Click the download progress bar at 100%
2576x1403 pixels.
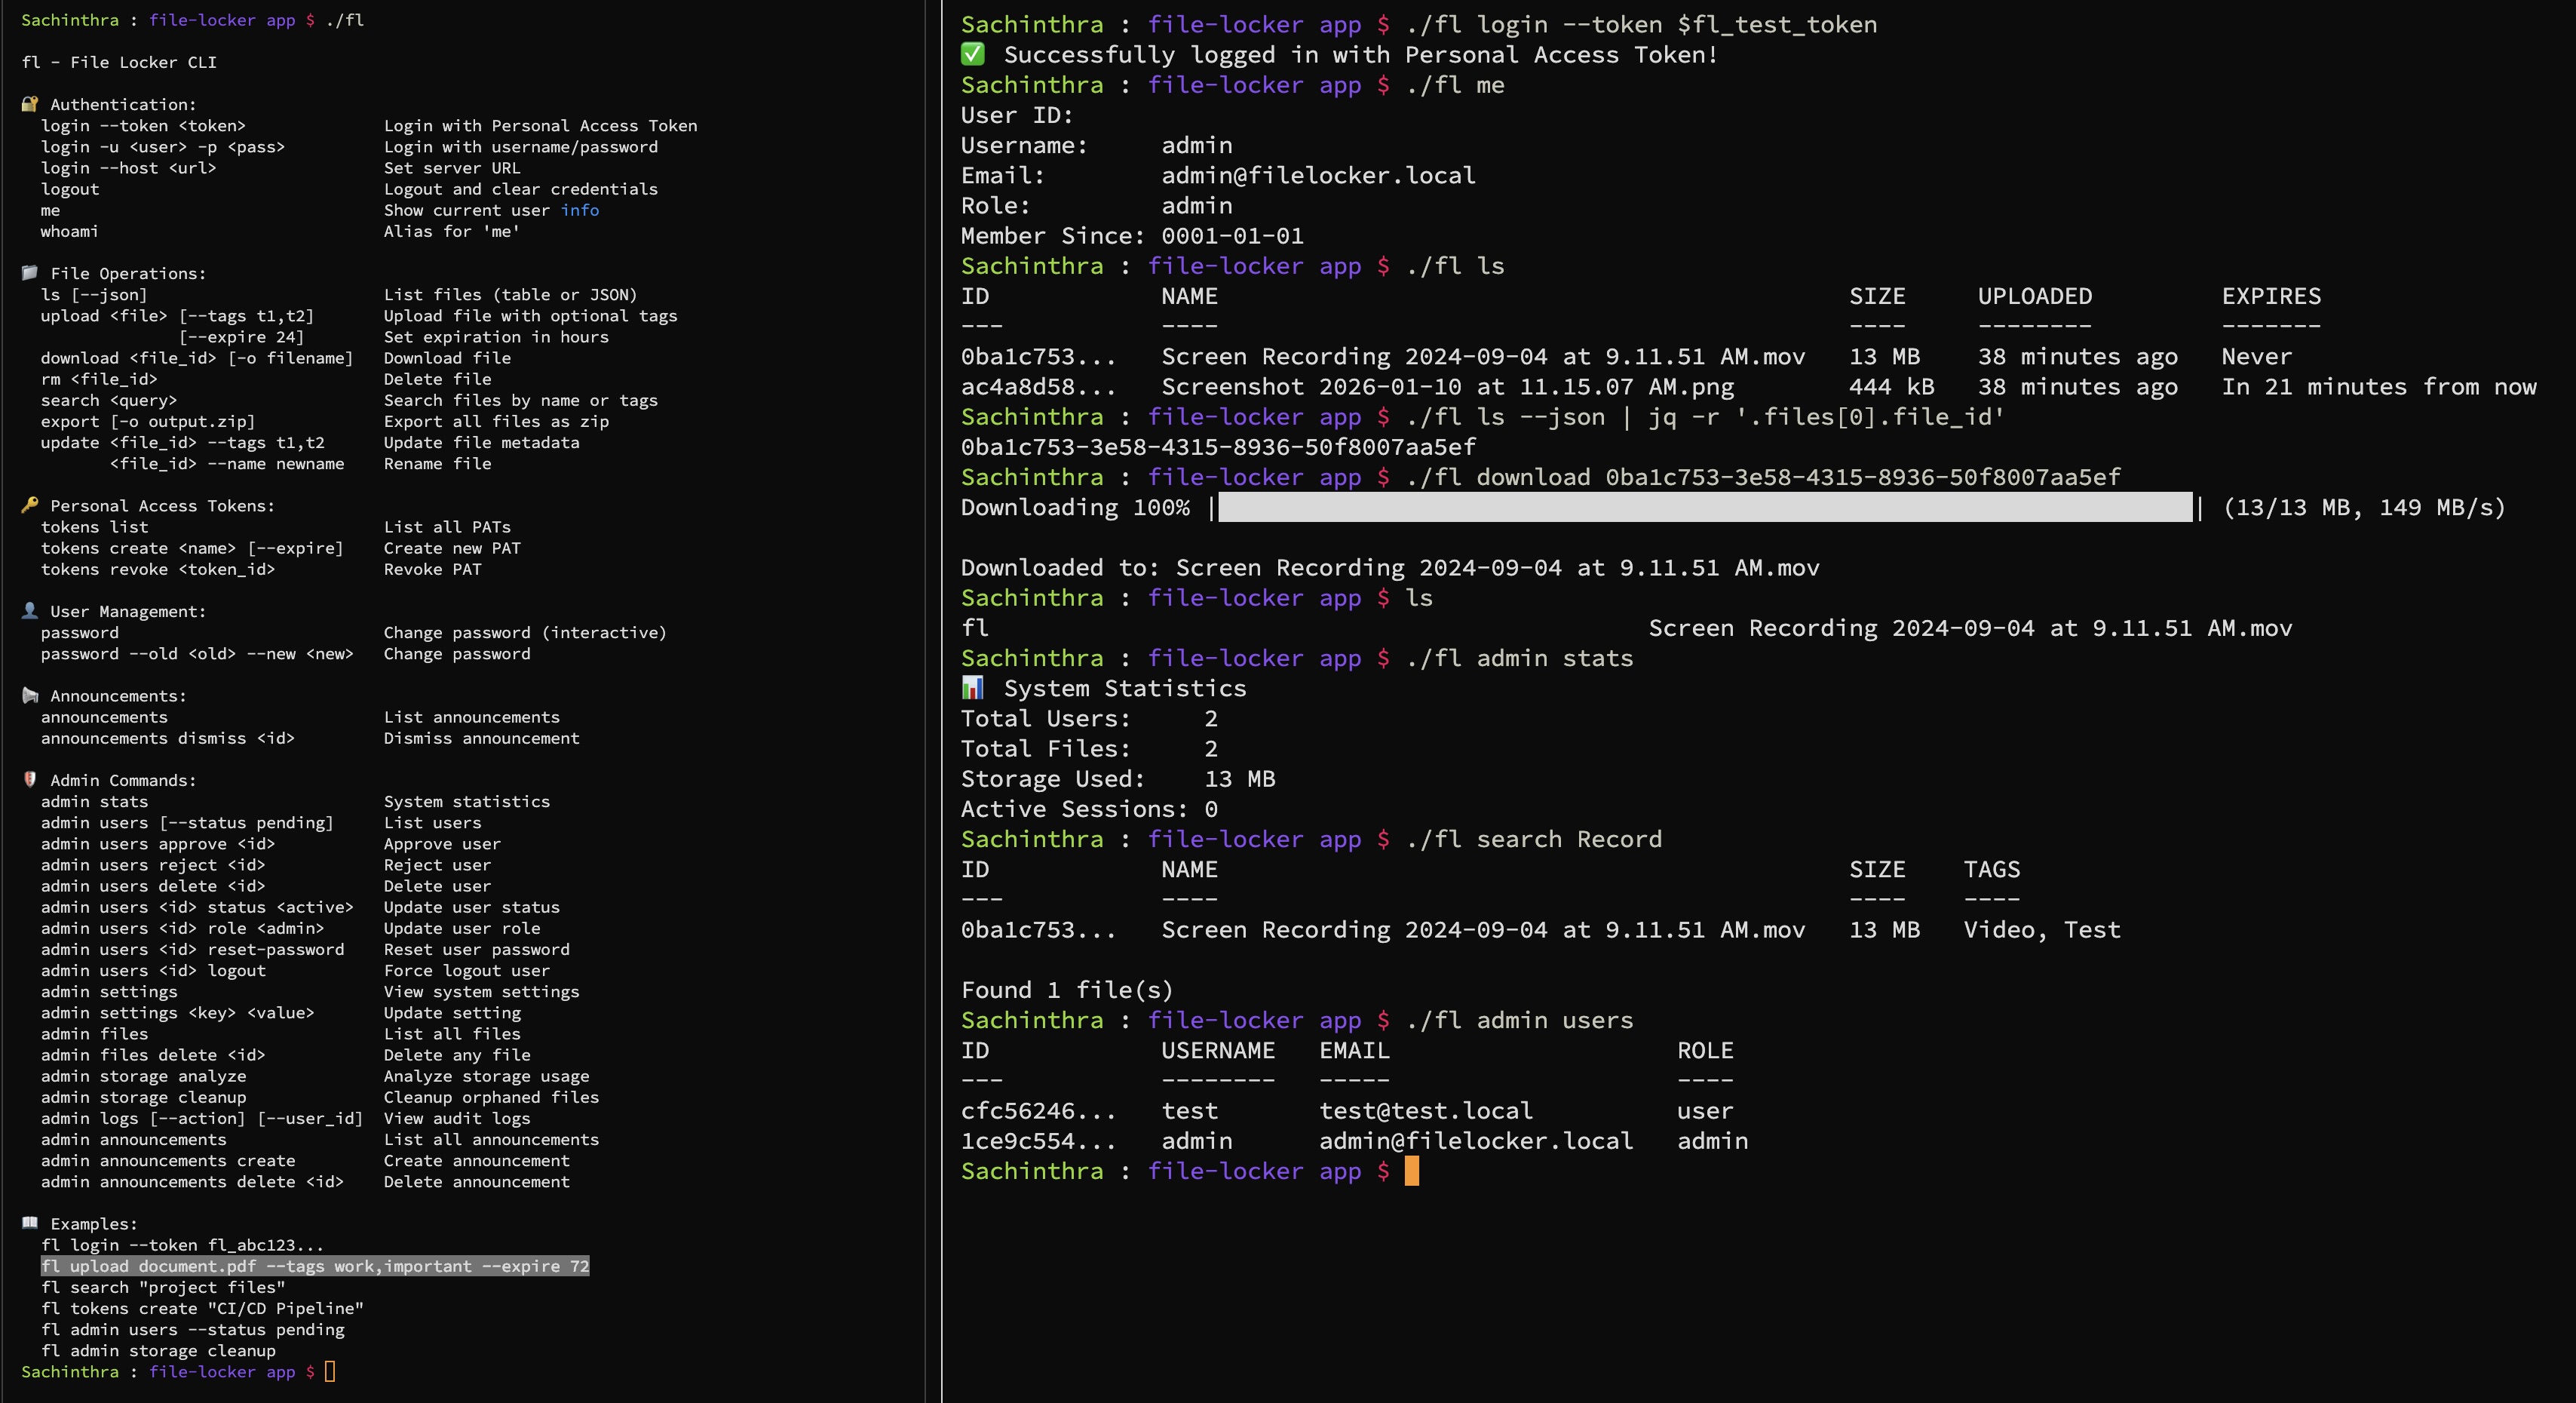pyautogui.click(x=1705, y=507)
